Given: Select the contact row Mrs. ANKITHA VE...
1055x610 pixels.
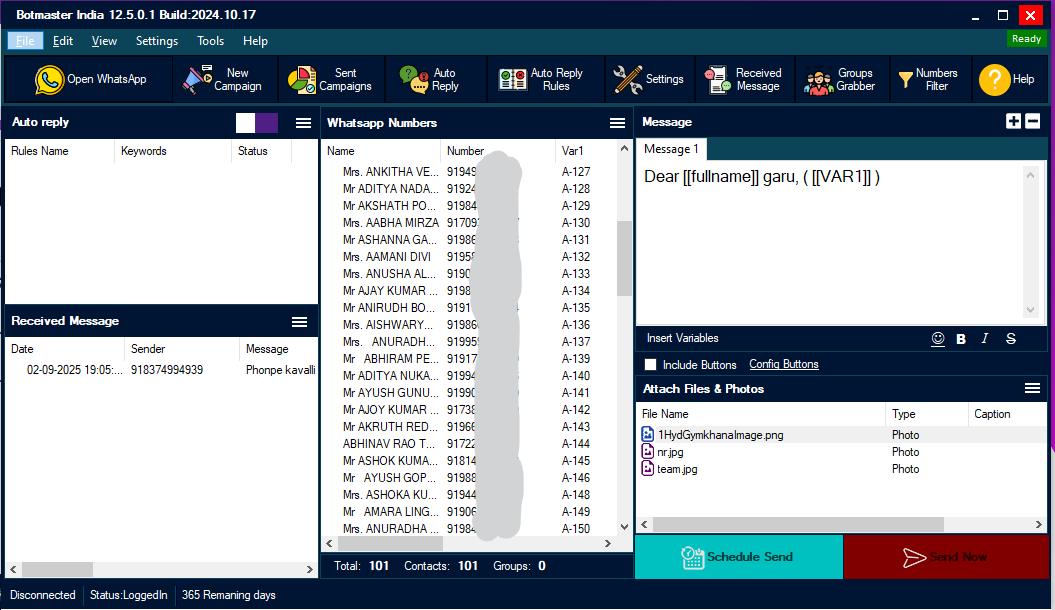Looking at the screenshot, I should point(469,171).
